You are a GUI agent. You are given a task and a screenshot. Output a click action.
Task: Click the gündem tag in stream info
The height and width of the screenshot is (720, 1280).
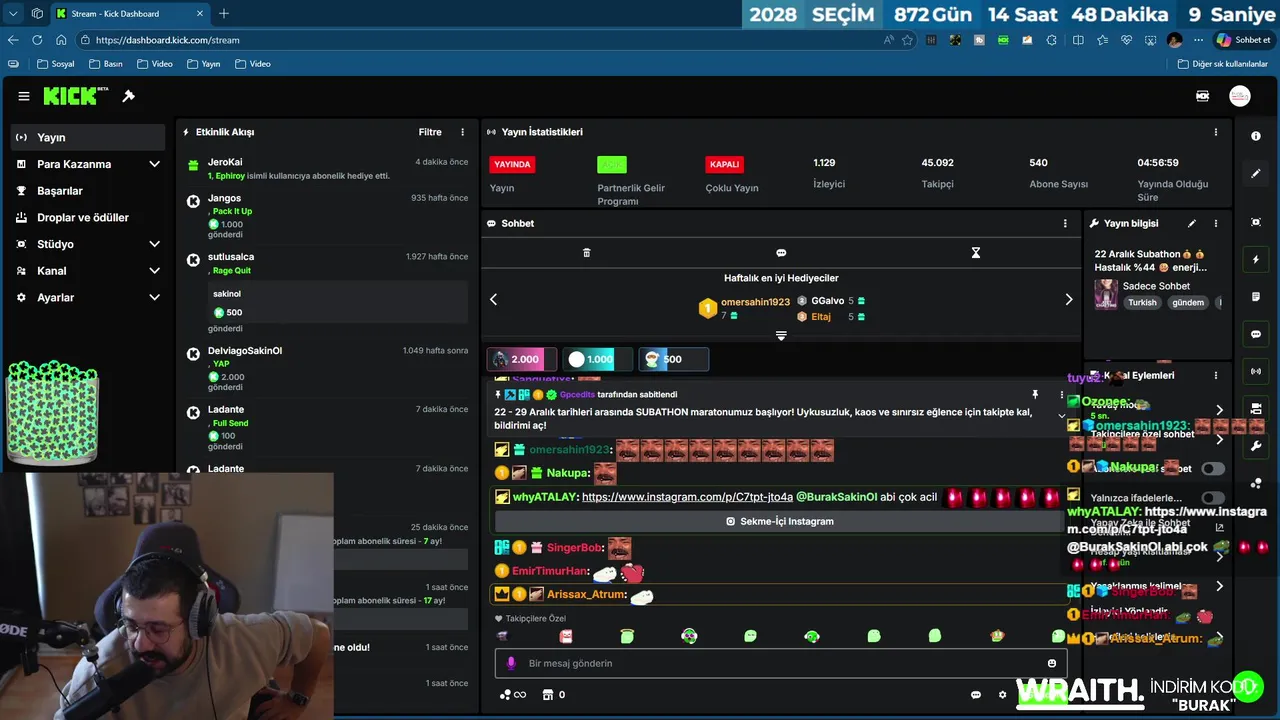pyautogui.click(x=1188, y=302)
